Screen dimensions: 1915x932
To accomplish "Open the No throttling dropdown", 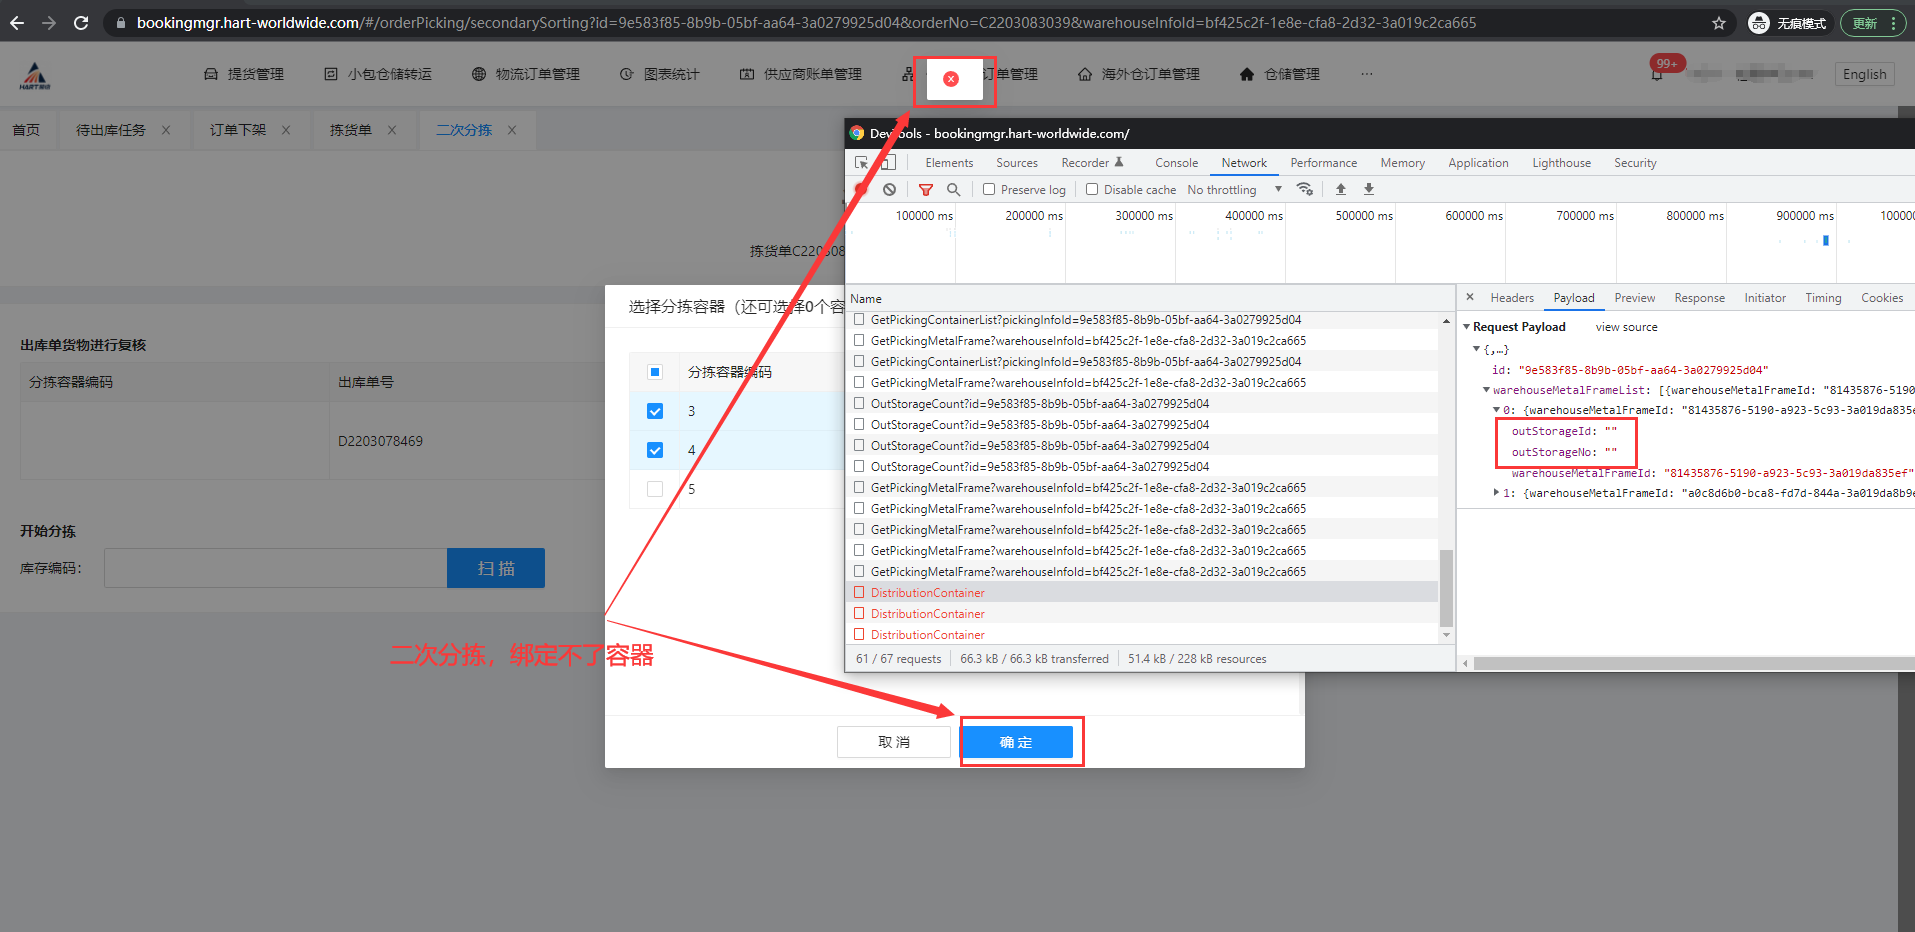I will [x=1234, y=189].
